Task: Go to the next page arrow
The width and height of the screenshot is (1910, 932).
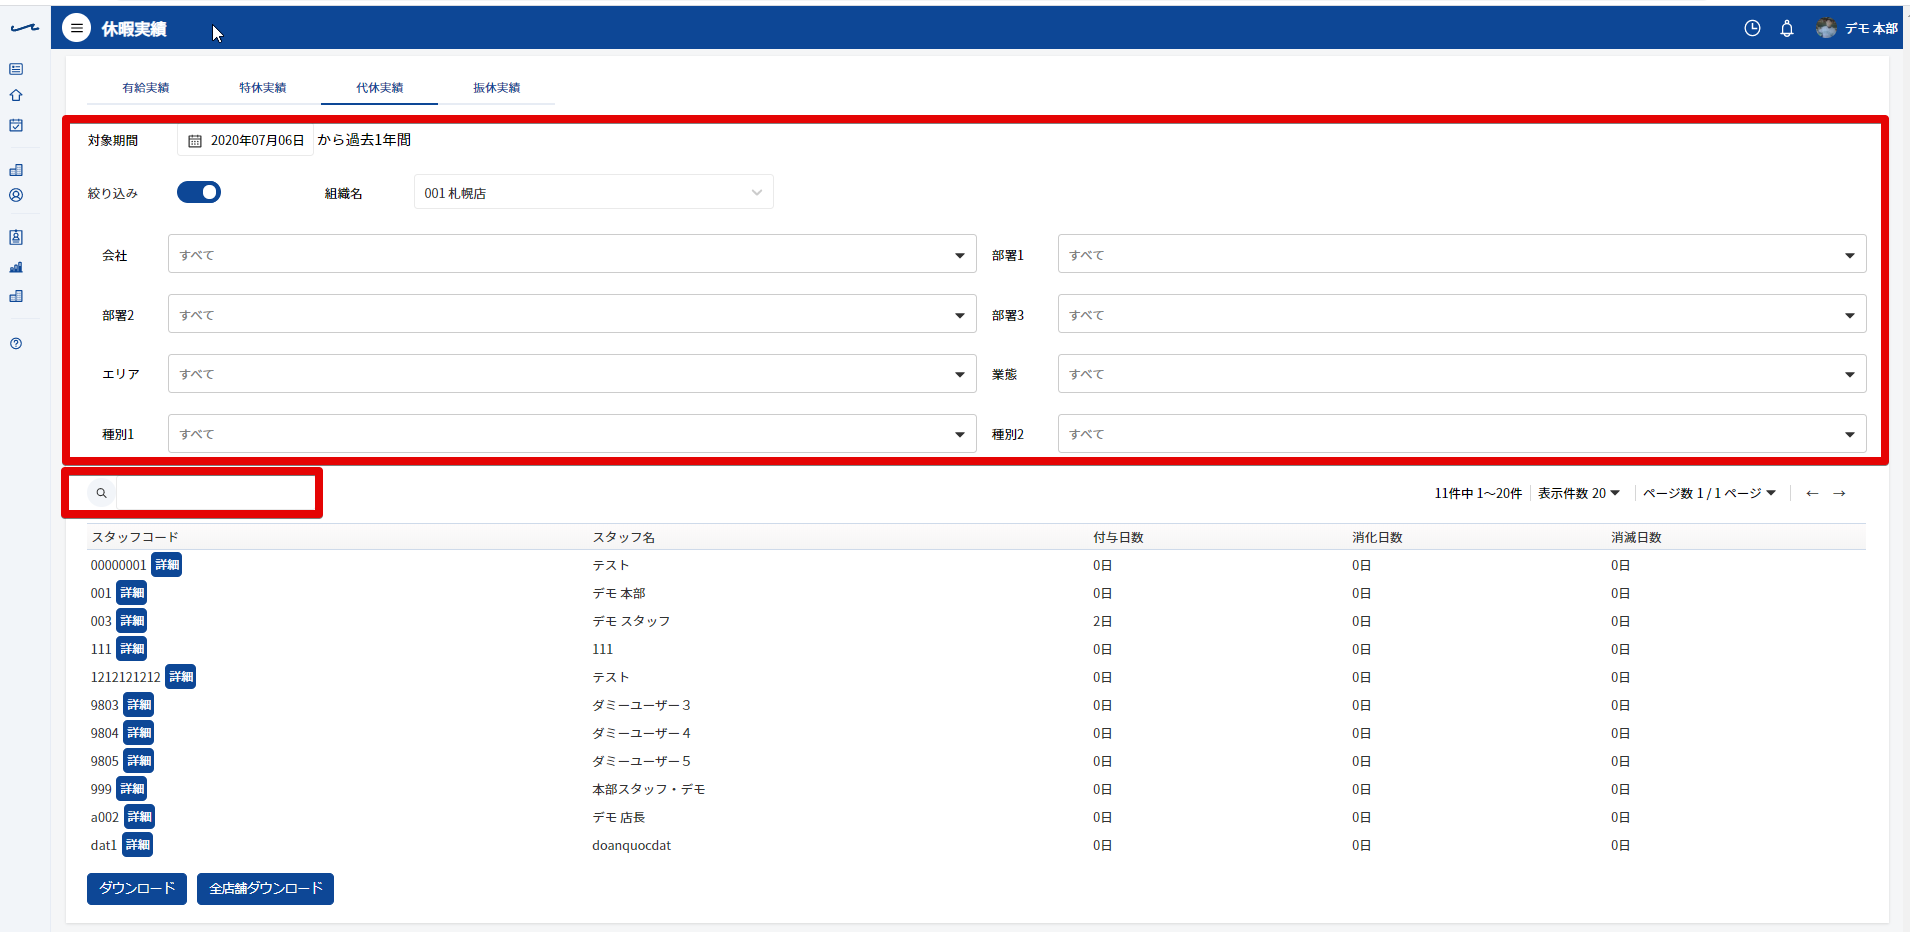Action: pyautogui.click(x=1839, y=493)
